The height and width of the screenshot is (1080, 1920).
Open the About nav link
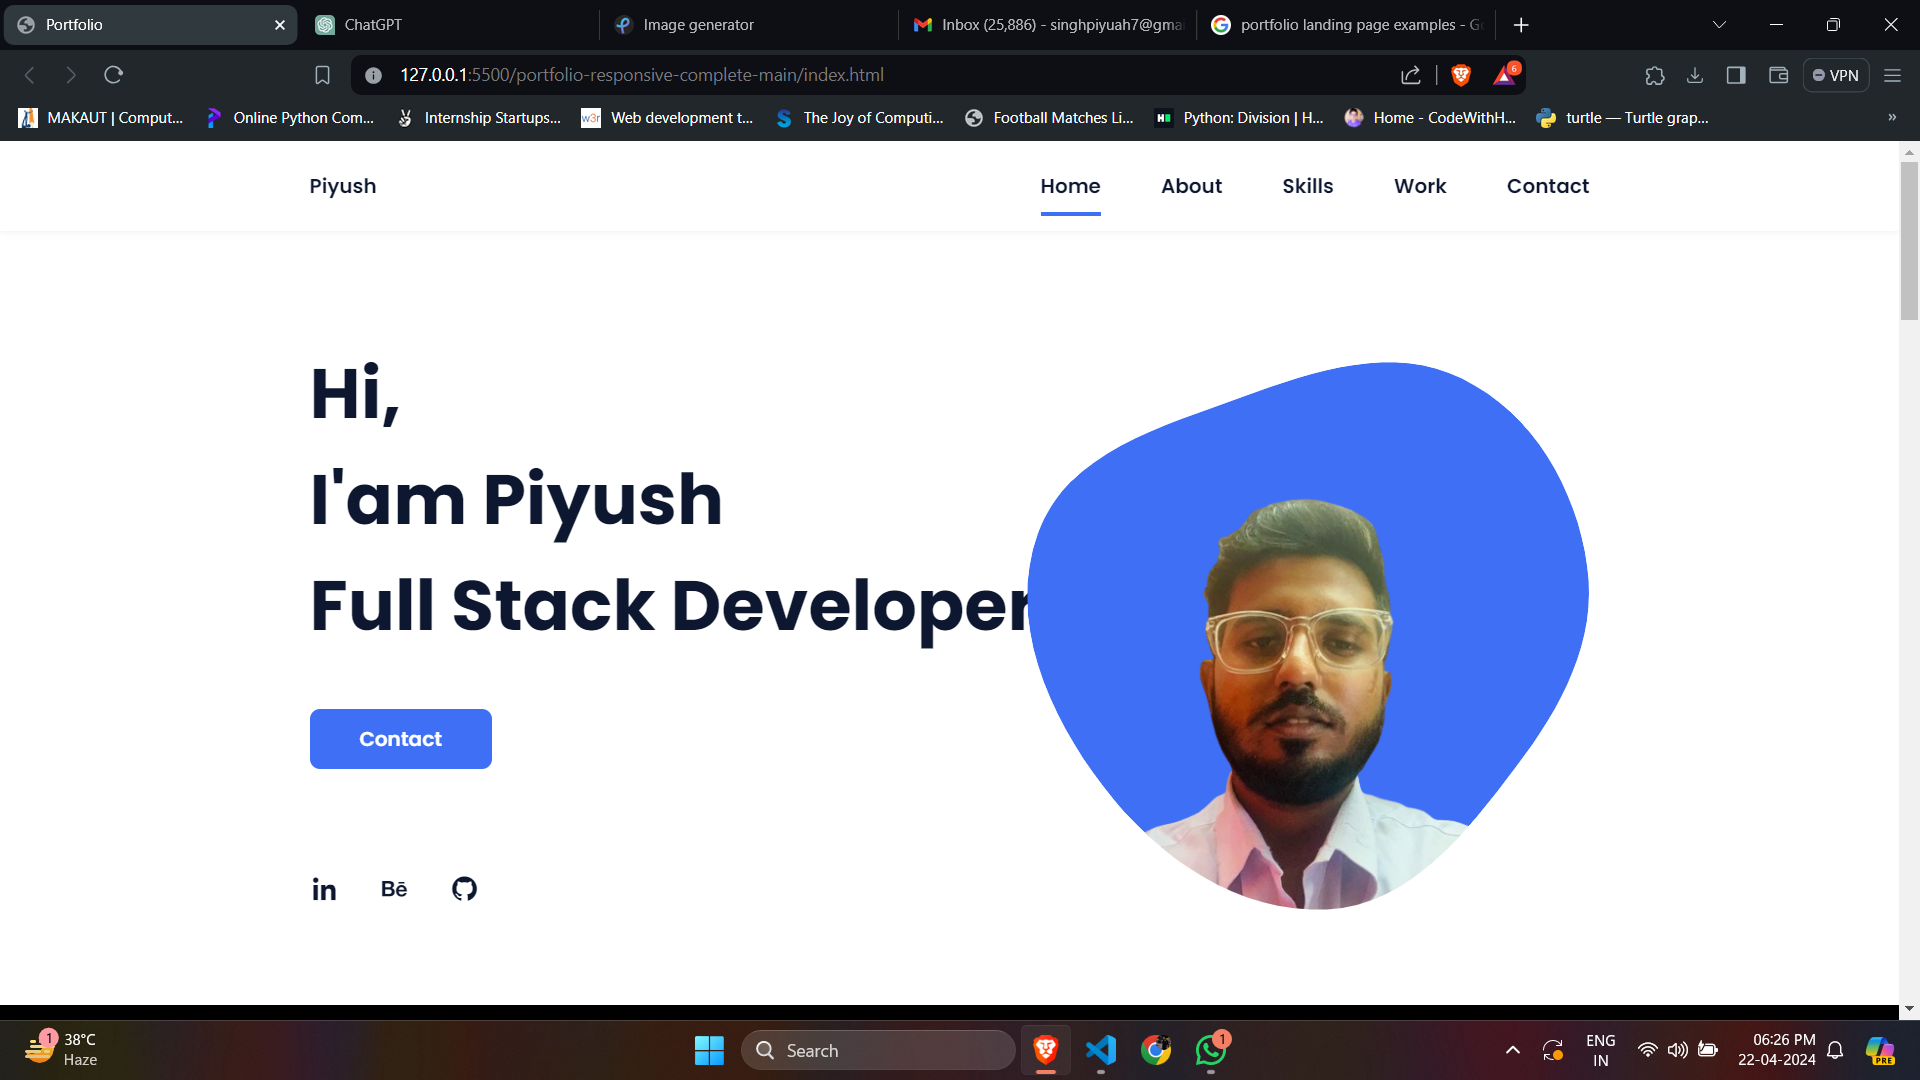1192,186
